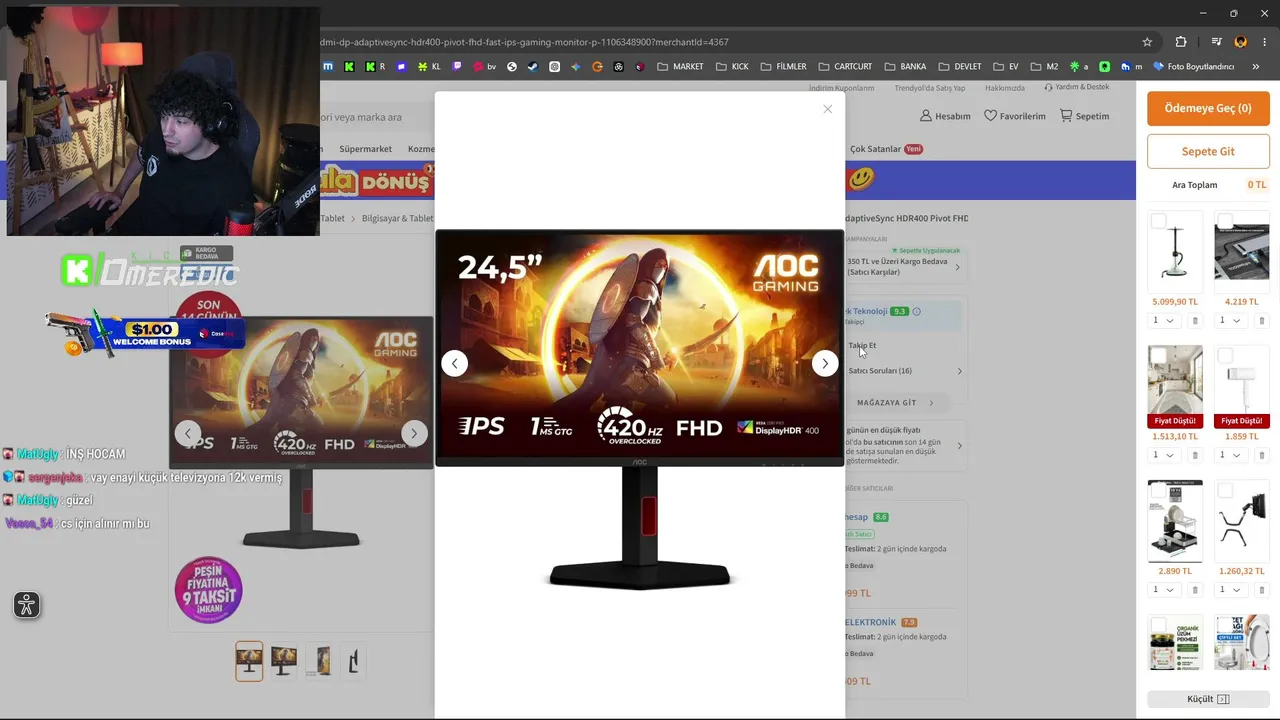Delete the 1.859 TL item from cart

click(1262, 456)
